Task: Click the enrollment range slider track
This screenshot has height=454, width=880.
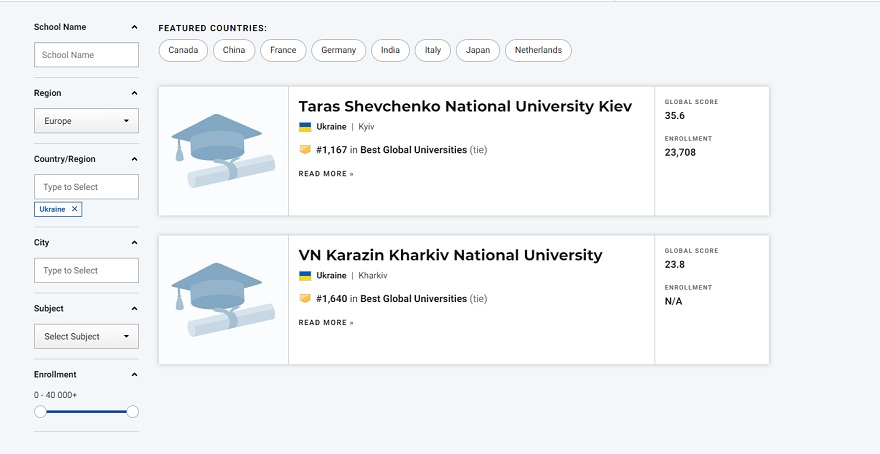Action: pos(86,412)
